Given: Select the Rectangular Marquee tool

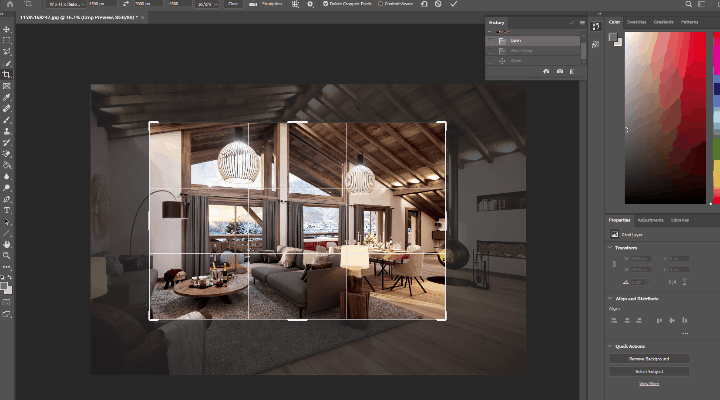Looking at the screenshot, I should click(x=7, y=40).
